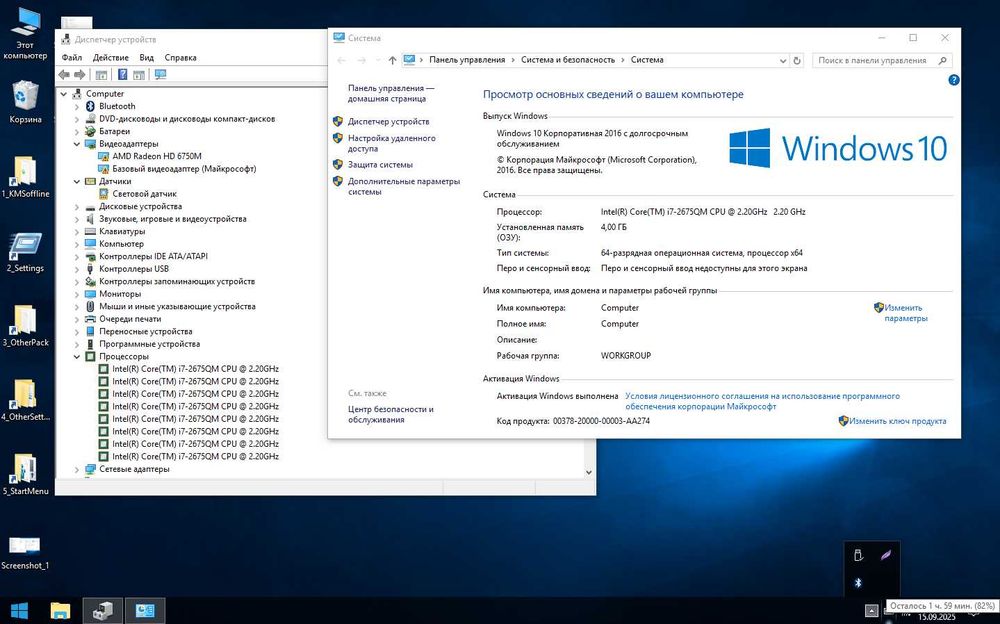Open Дополнительные параметры системы link
The height and width of the screenshot is (624, 1000).
click(x=404, y=186)
